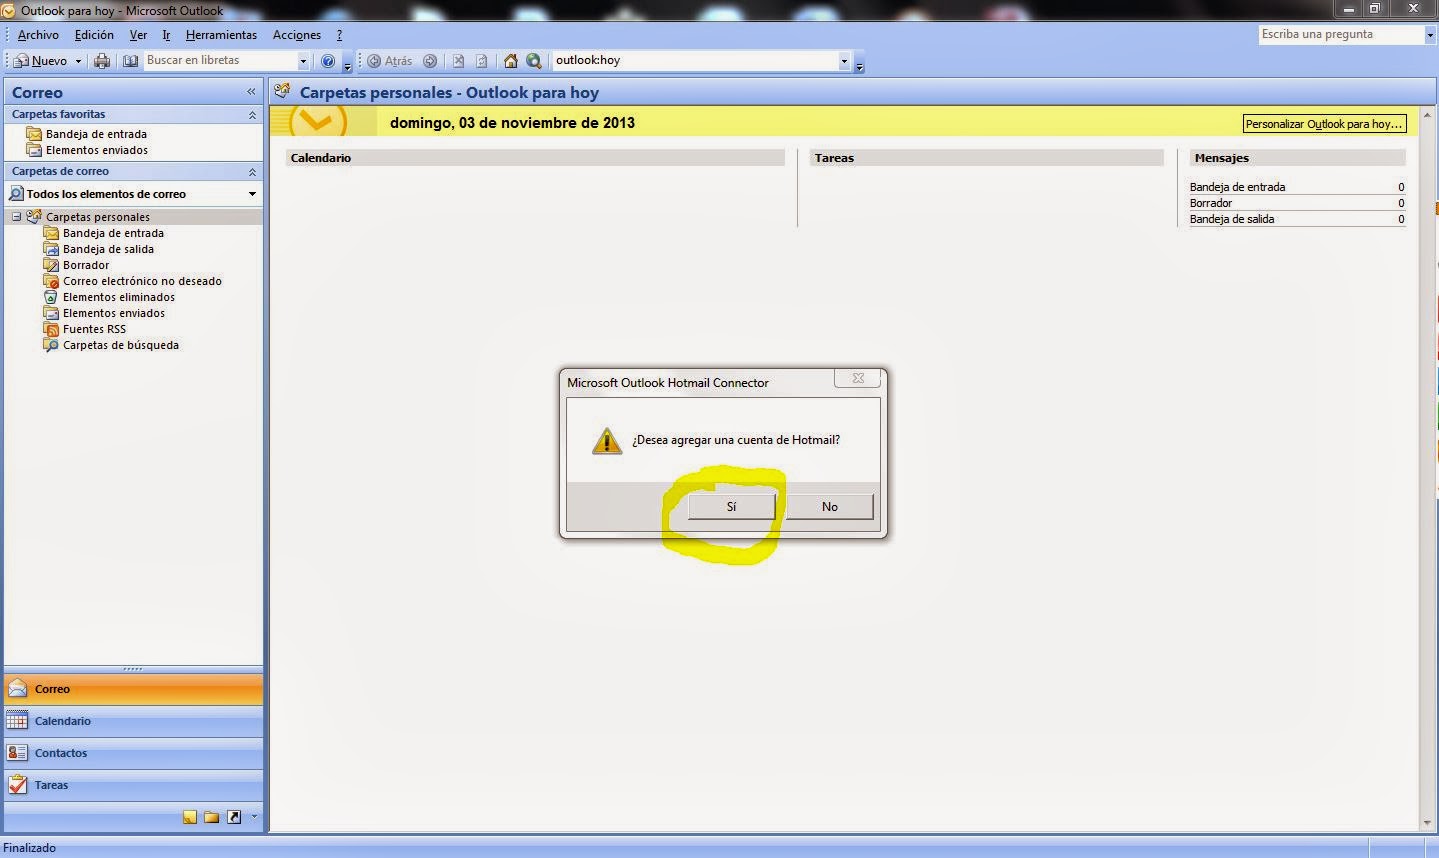Open the Contactos module icon
This screenshot has width=1439, height=858.
[17, 753]
